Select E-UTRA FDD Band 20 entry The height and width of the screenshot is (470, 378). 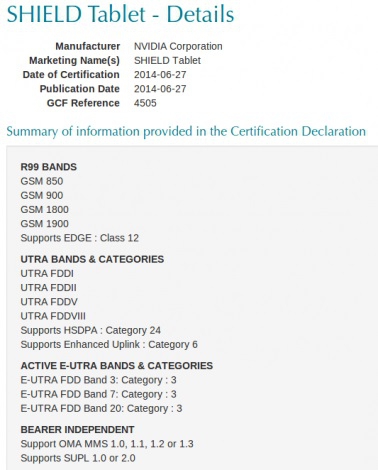(101, 408)
